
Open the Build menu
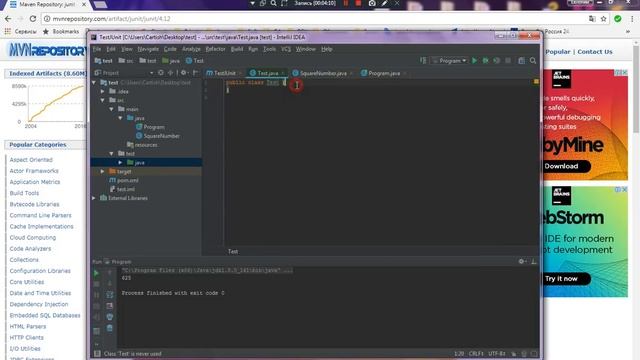tap(237, 49)
